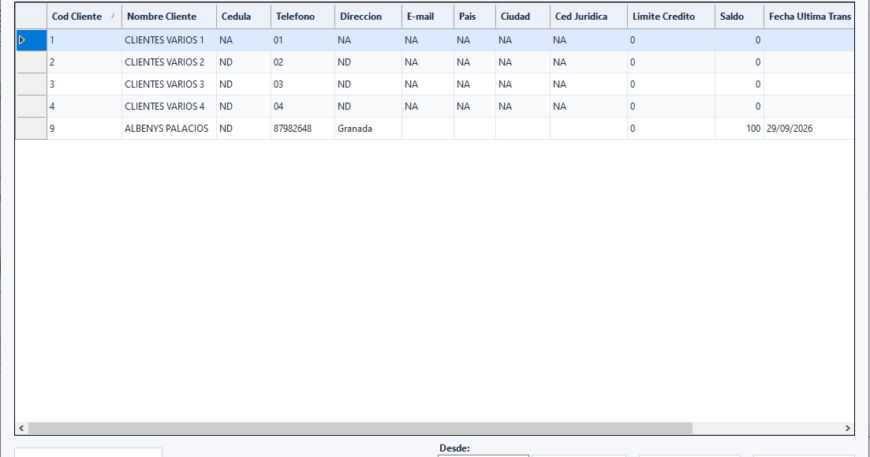Click the Nombre Cliente column header

[169, 17]
